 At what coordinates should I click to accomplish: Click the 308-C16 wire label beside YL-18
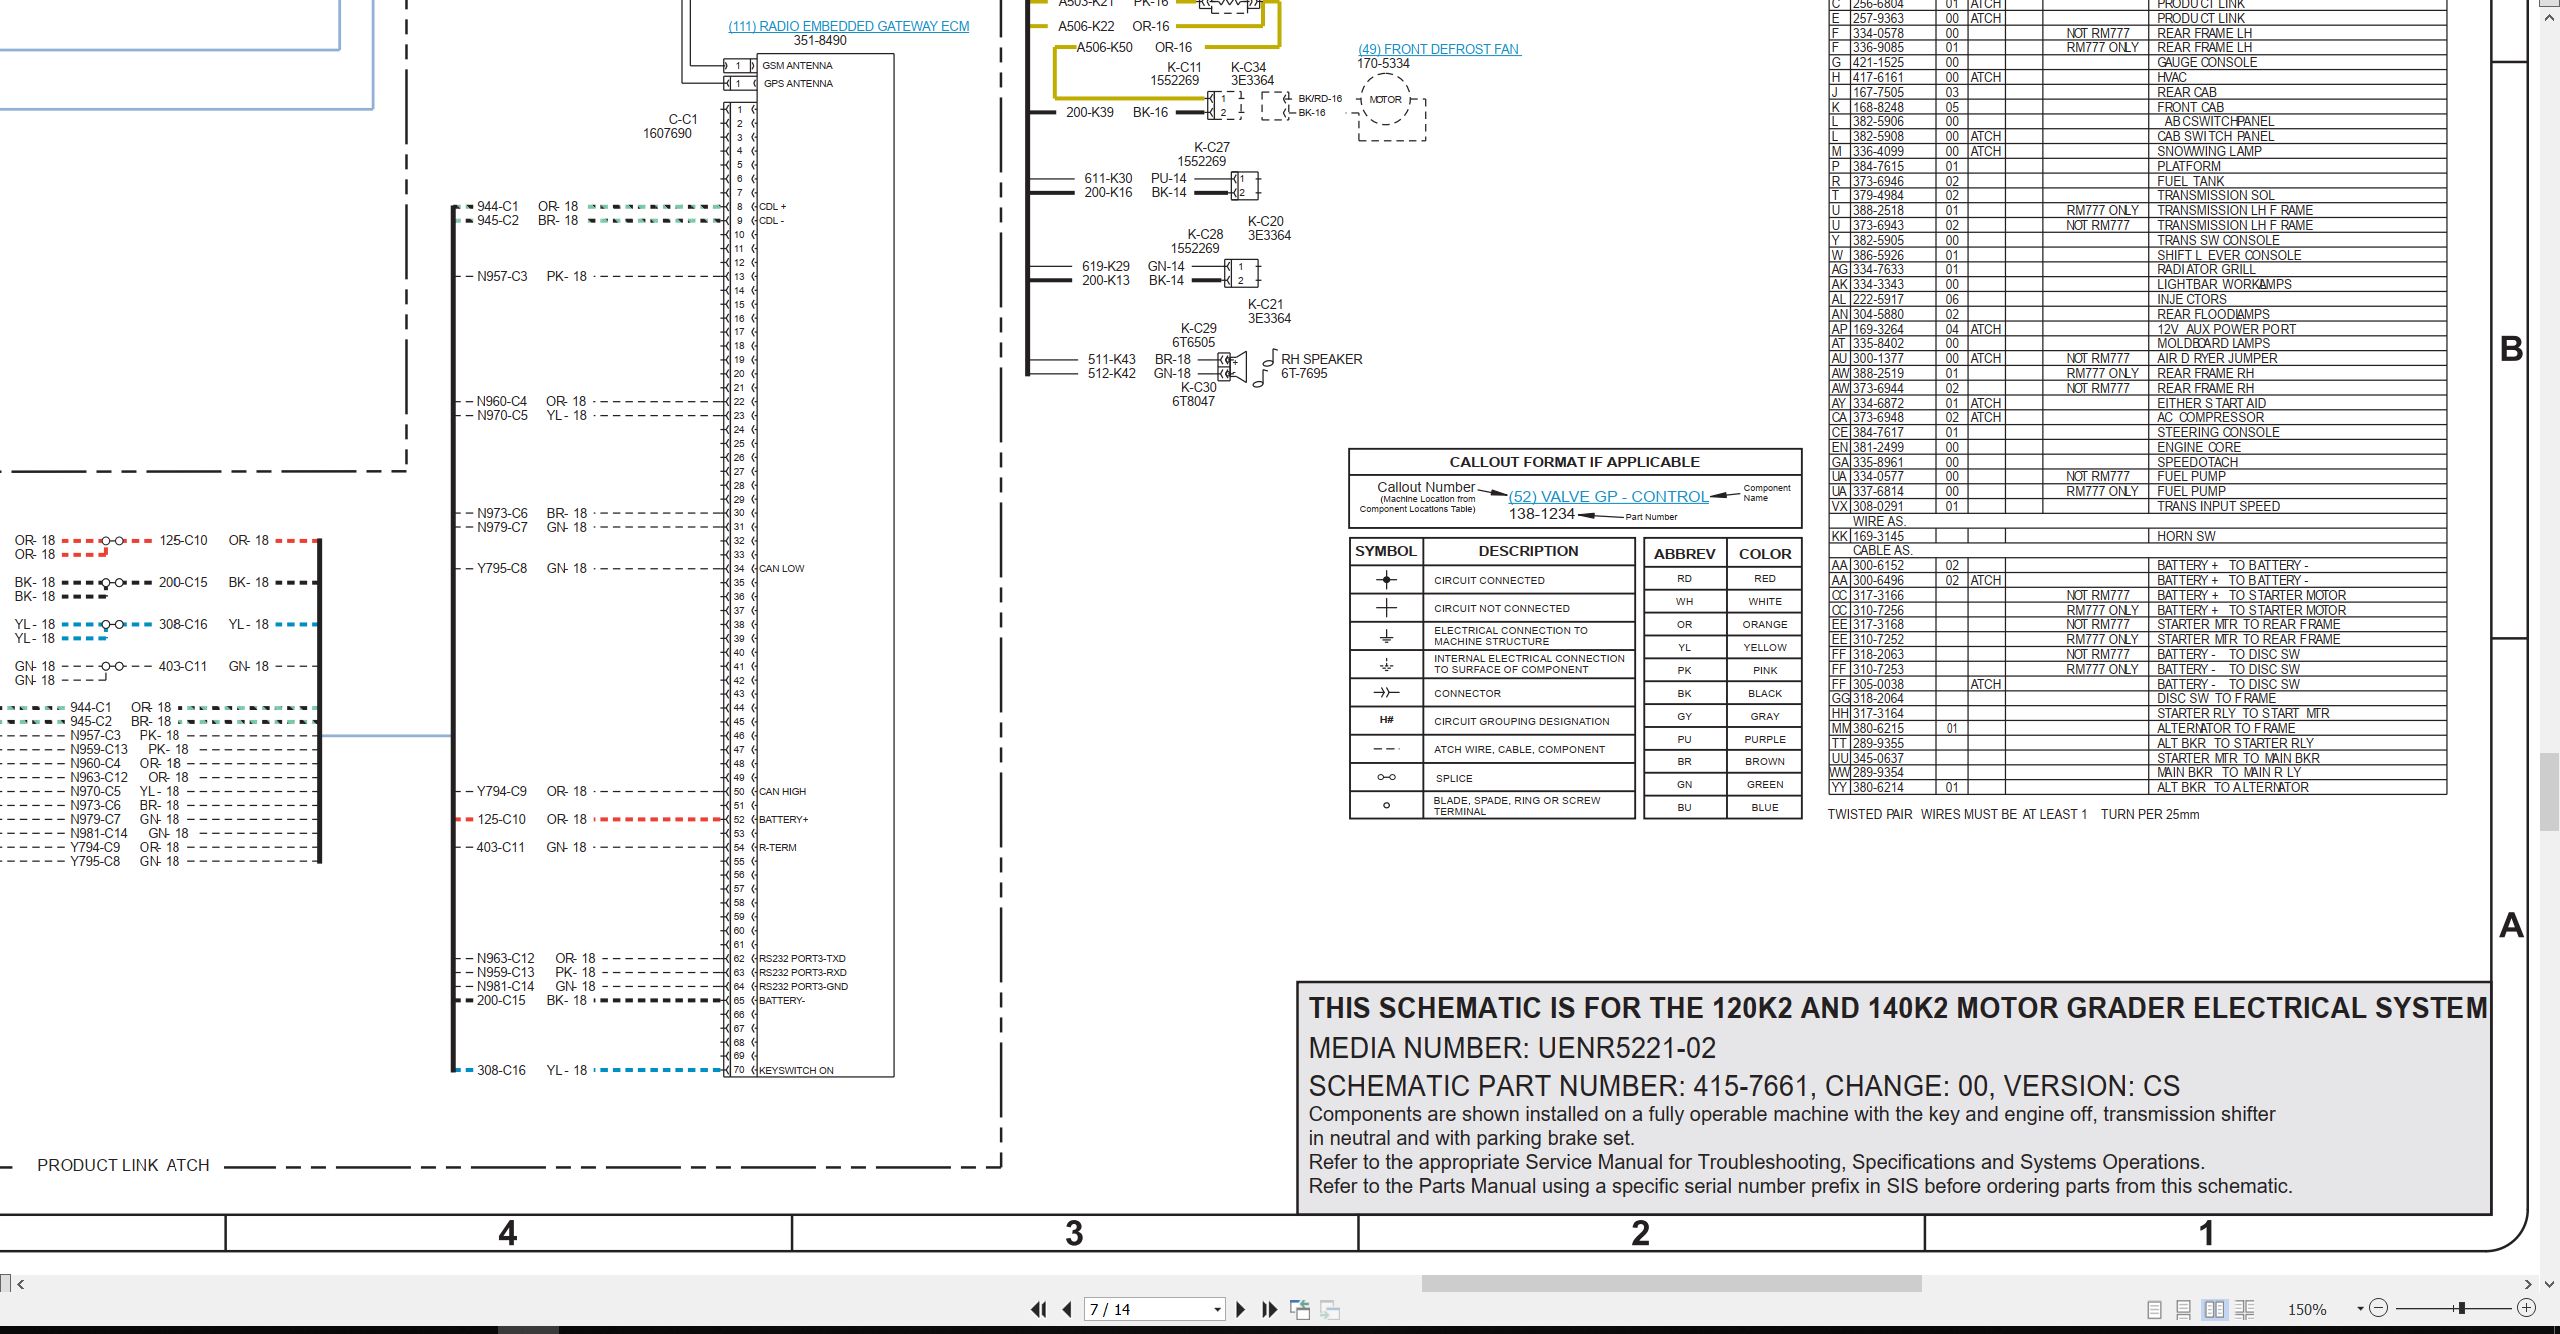click(x=501, y=1070)
